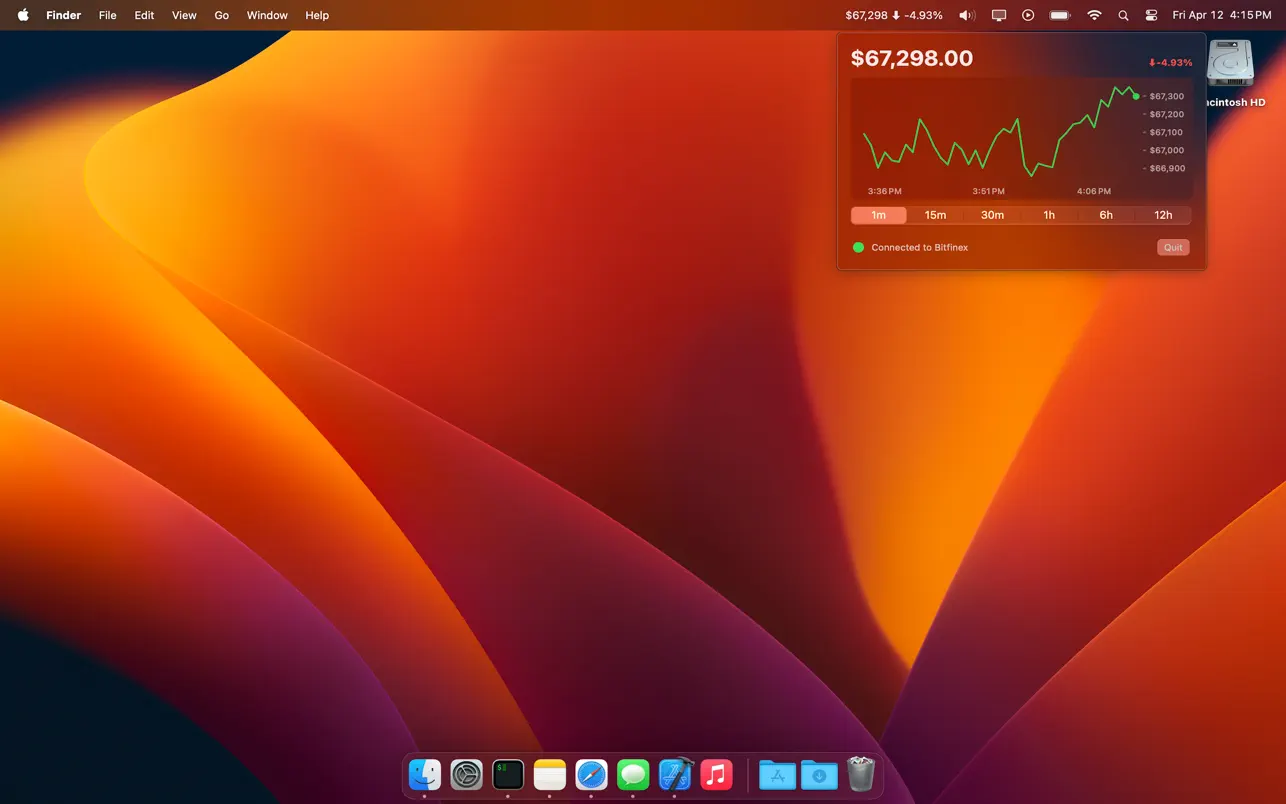Open the Wi-Fi menu
The width and height of the screenshot is (1286, 804).
point(1094,15)
